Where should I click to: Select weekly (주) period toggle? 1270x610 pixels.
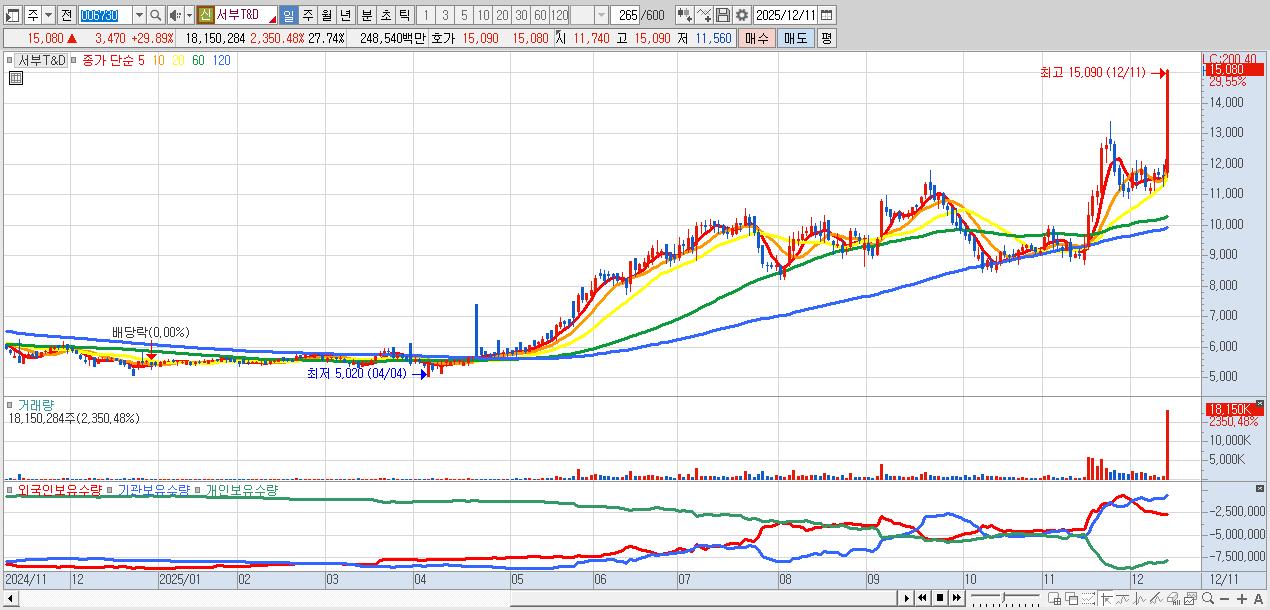(x=307, y=15)
